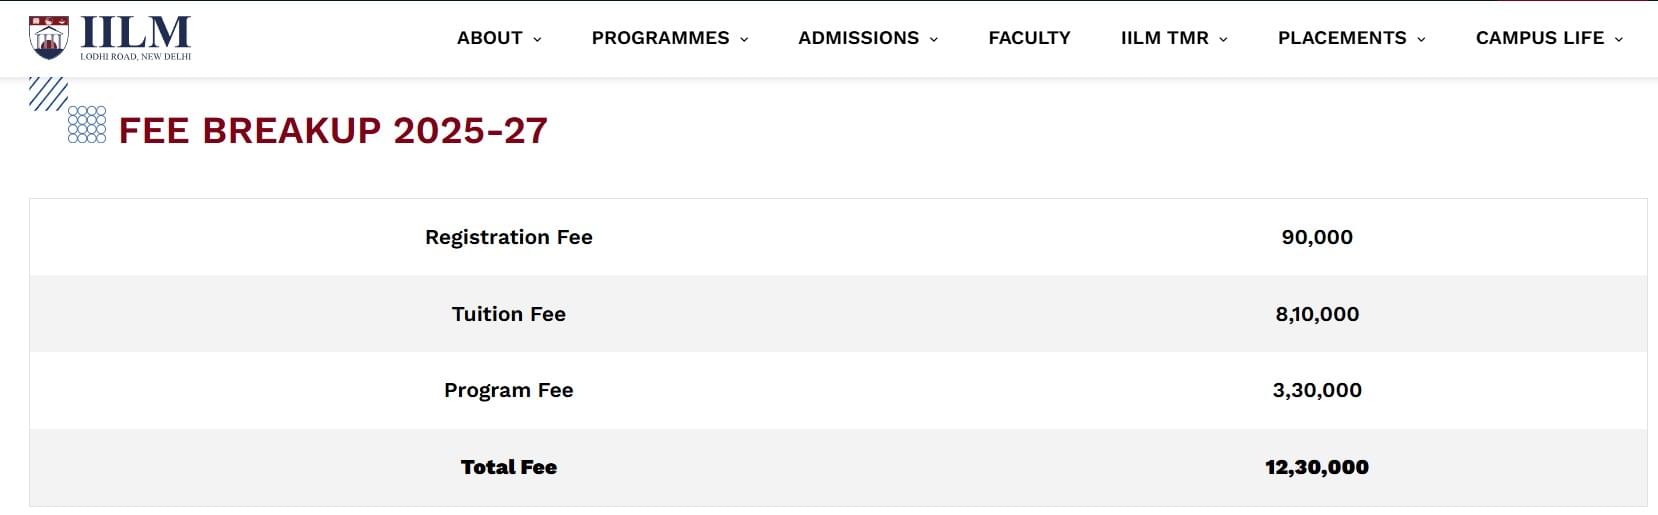Open the Placements menu
The height and width of the screenshot is (515, 1658).
(1342, 38)
